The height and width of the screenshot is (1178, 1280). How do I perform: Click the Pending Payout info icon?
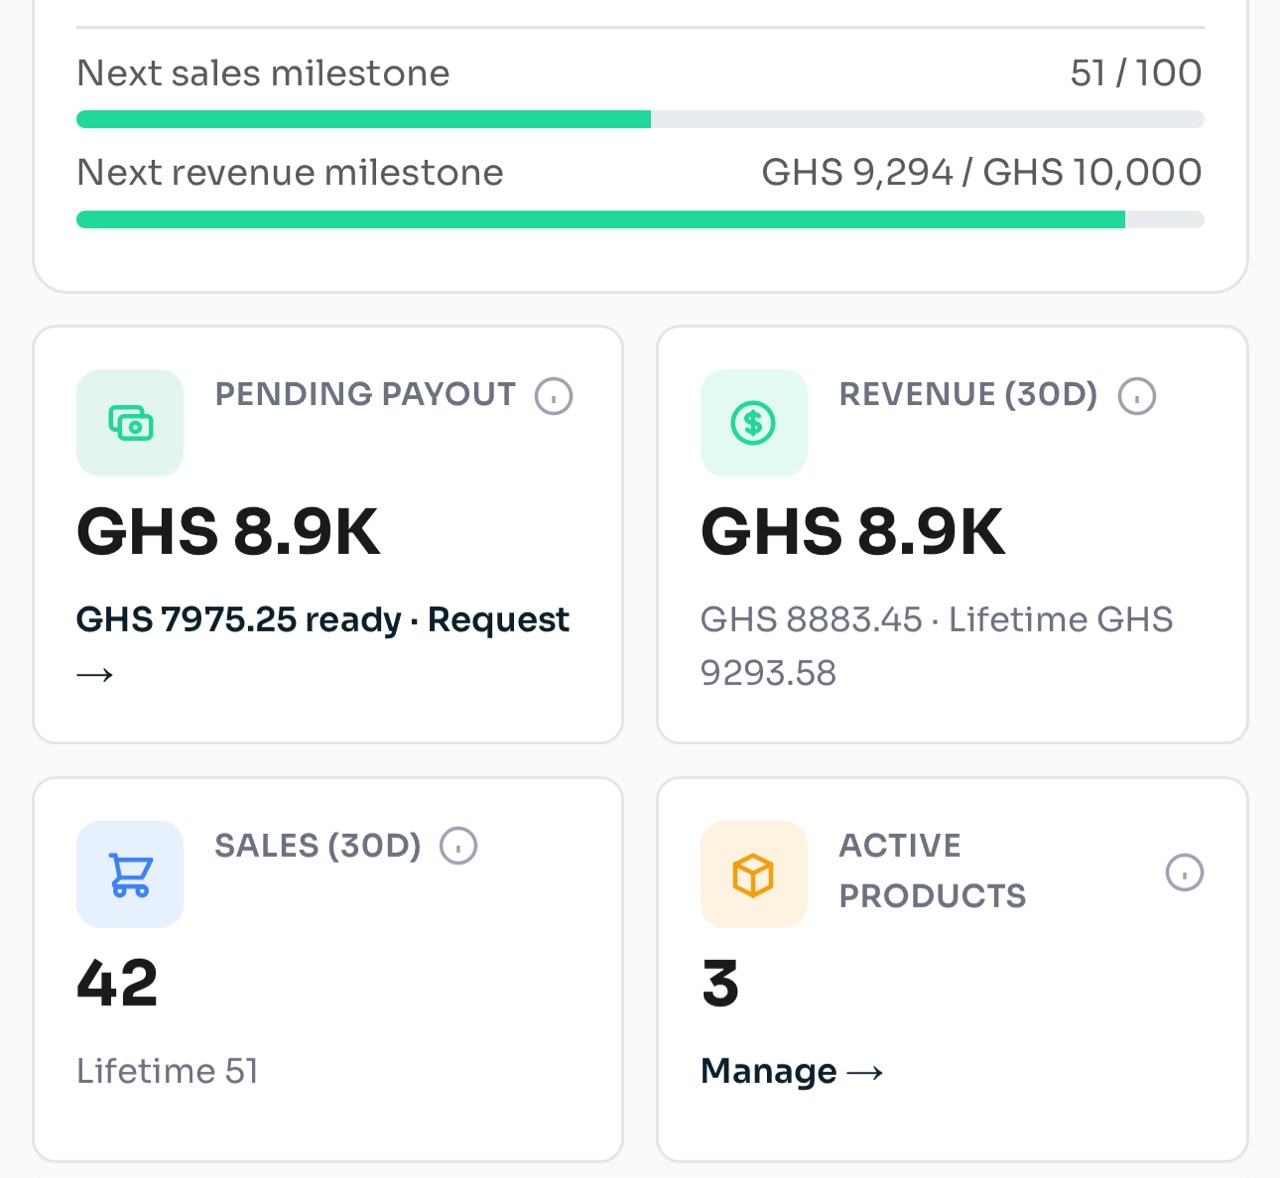(554, 396)
